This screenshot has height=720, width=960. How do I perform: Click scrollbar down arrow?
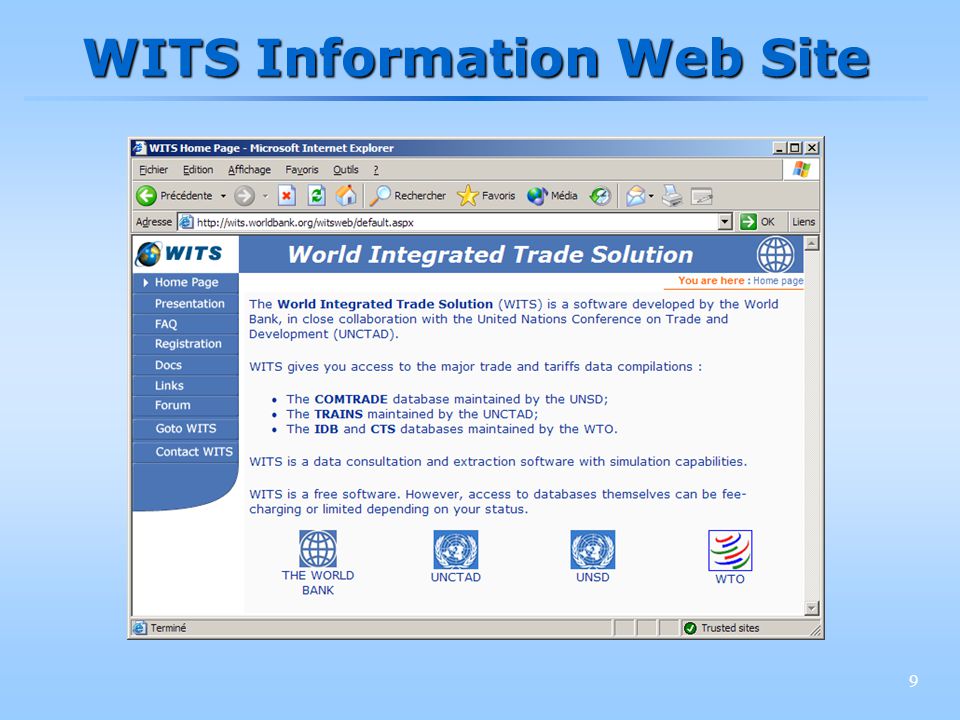click(x=811, y=608)
